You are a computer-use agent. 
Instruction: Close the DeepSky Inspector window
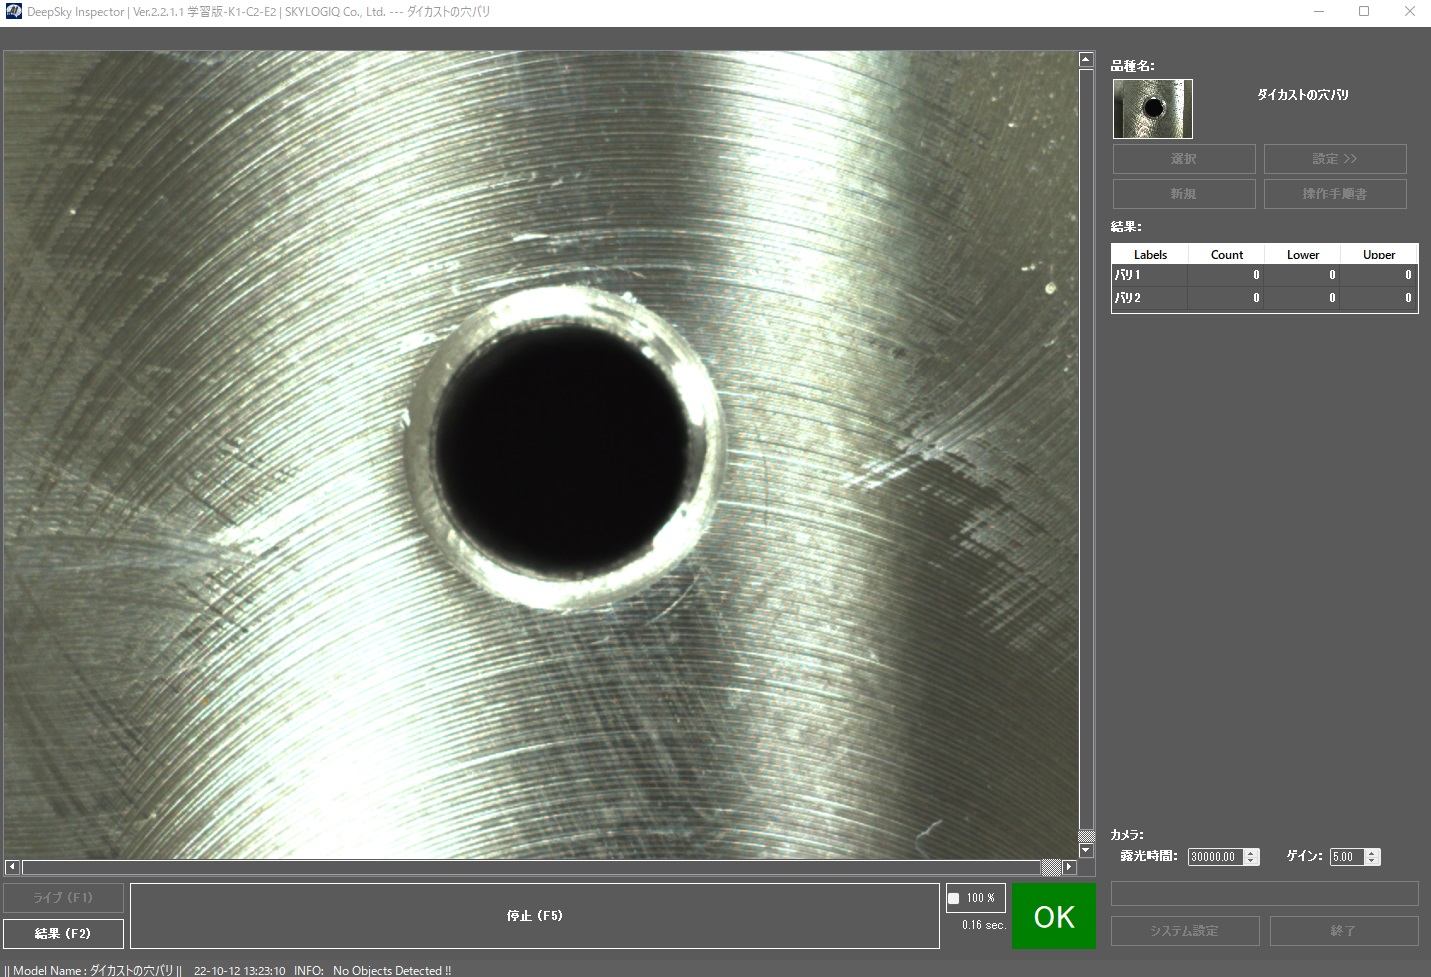pyautogui.click(x=1409, y=12)
